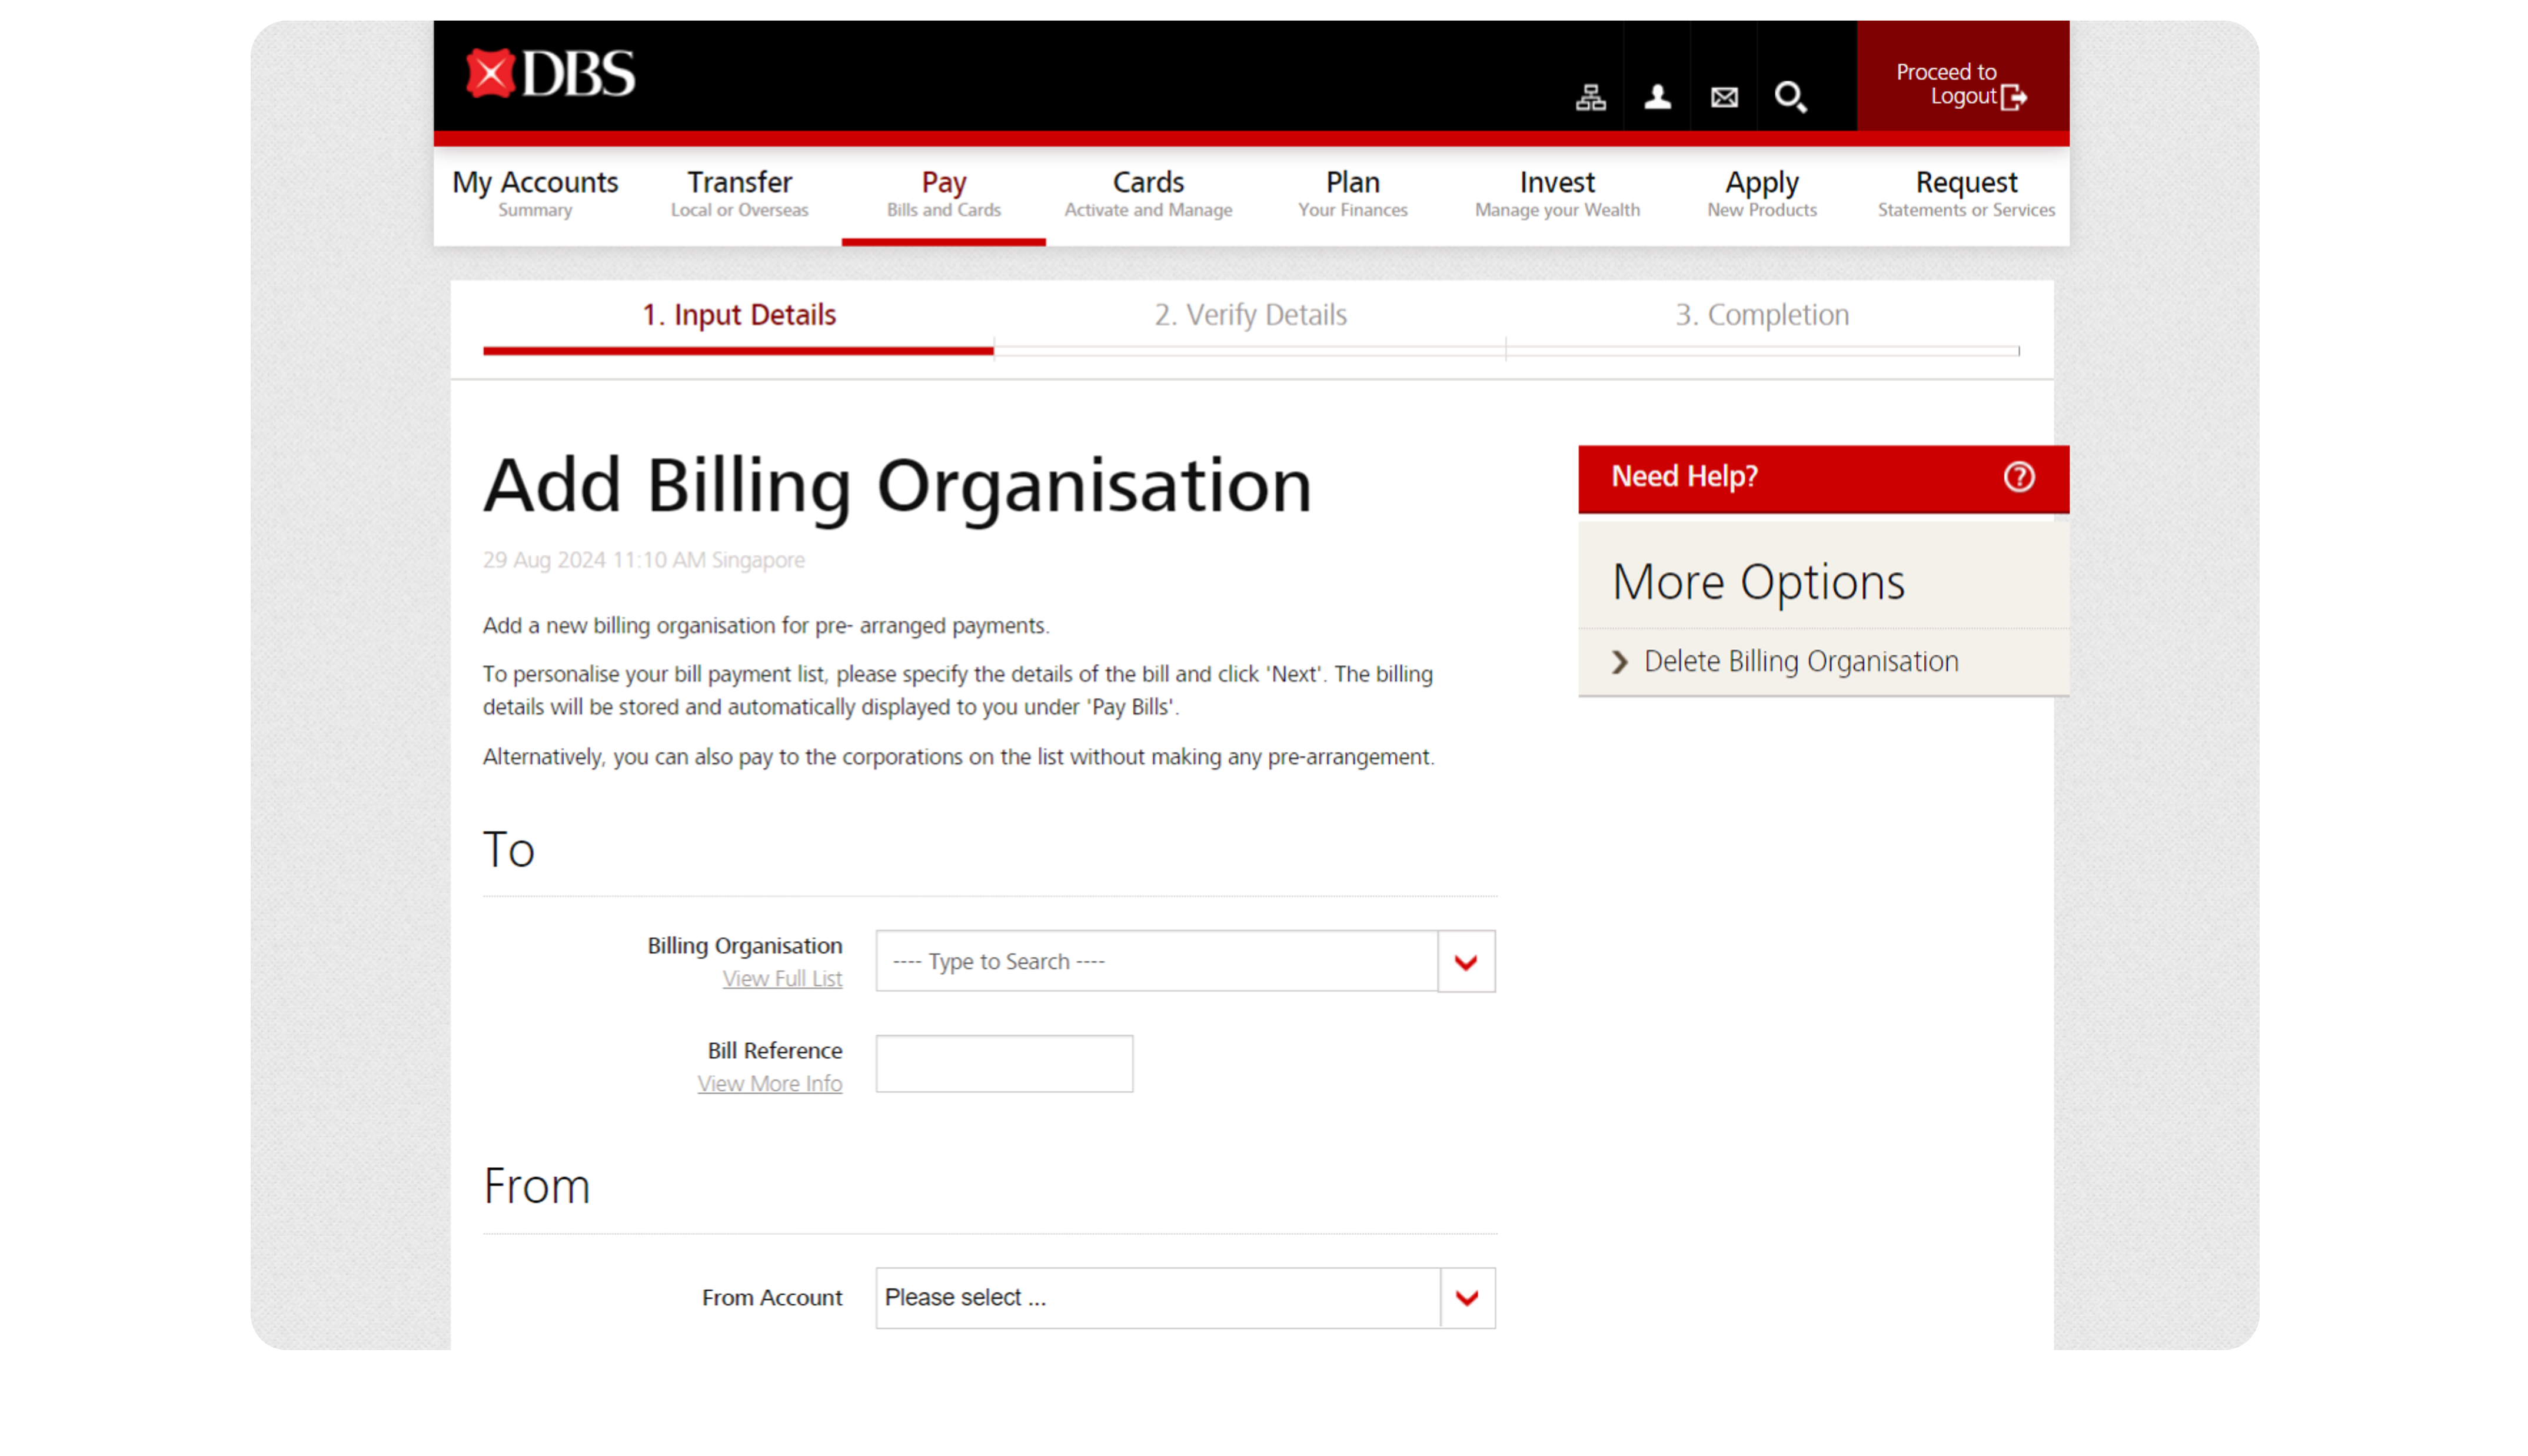Open the View Full List link
Screen dimensions: 2528x1456
coord(782,978)
